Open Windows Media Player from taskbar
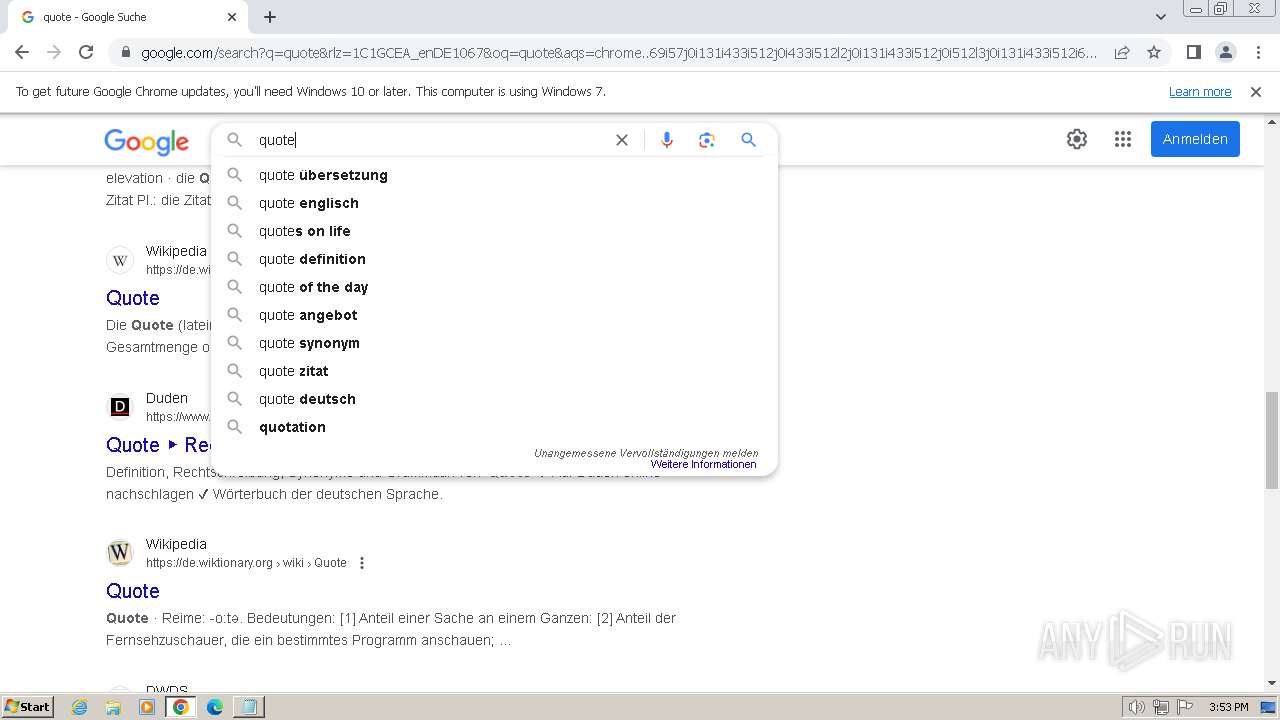This screenshot has height=720, width=1280. (x=147, y=707)
